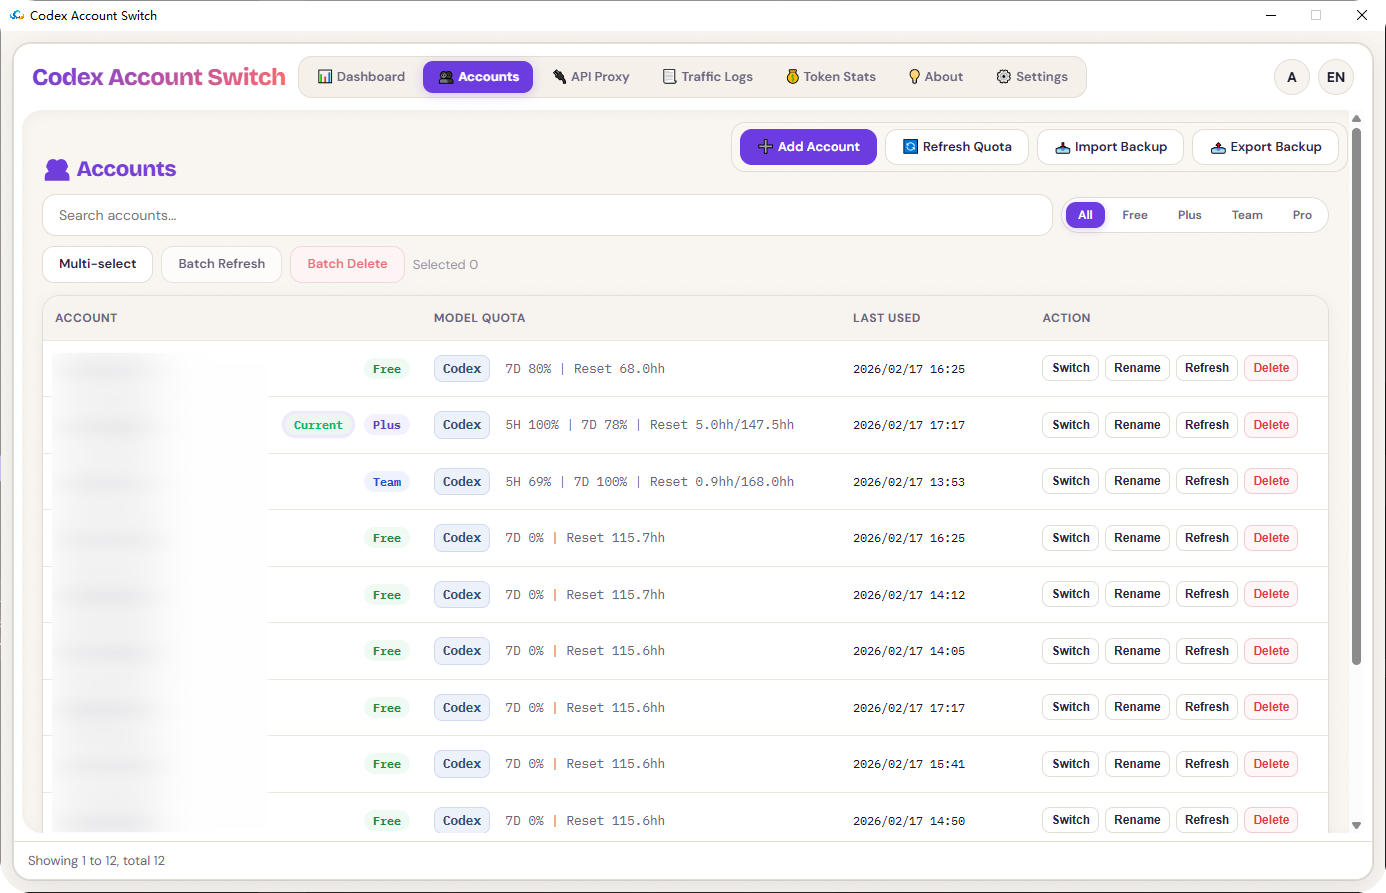Open the Settings tab
1386x893 pixels.
(1032, 77)
